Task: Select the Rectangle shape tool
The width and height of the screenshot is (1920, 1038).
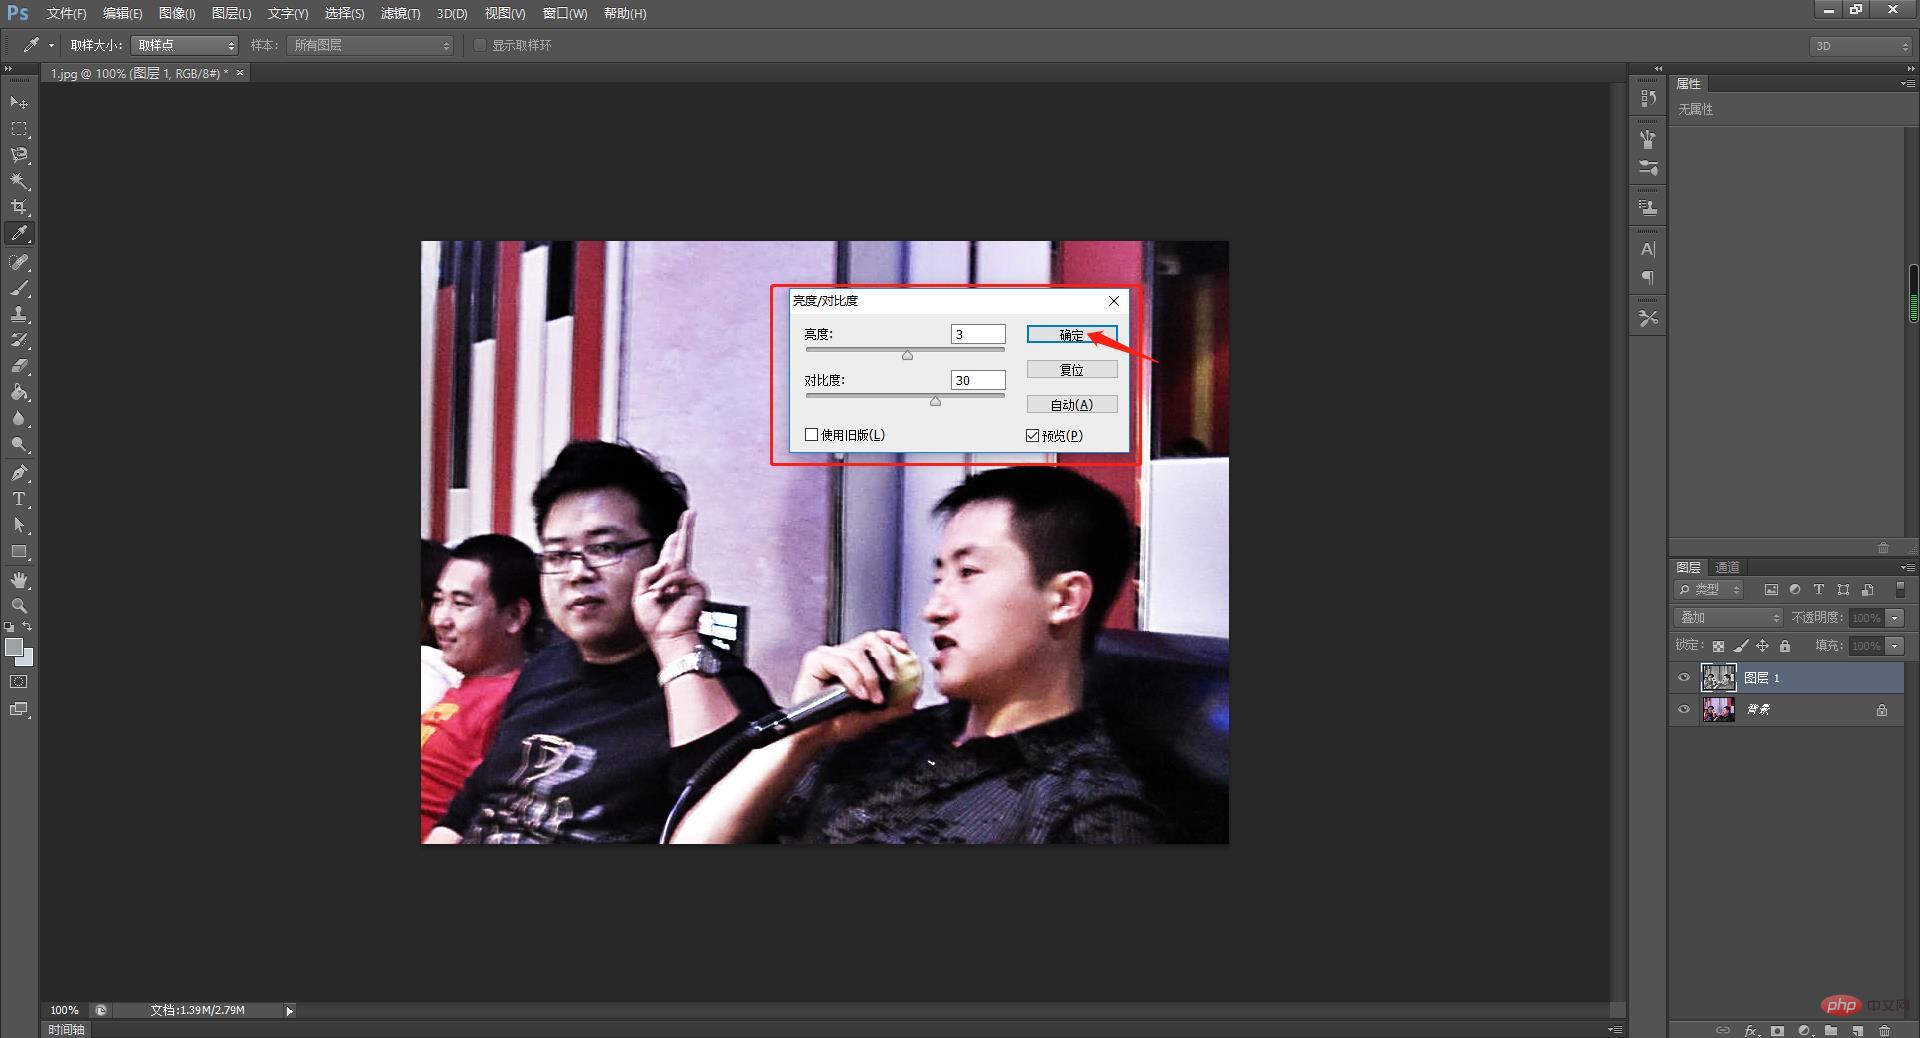Action: pyautogui.click(x=19, y=551)
